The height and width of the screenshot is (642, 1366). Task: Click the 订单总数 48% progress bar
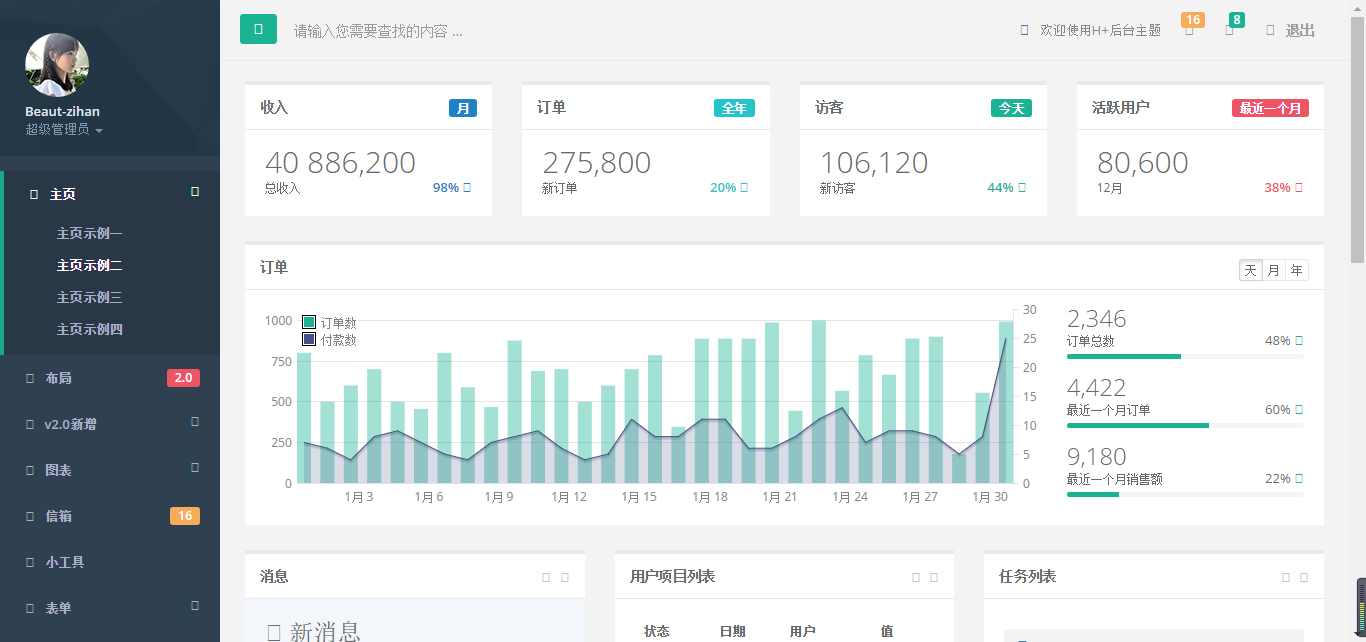pyautogui.click(x=1185, y=356)
